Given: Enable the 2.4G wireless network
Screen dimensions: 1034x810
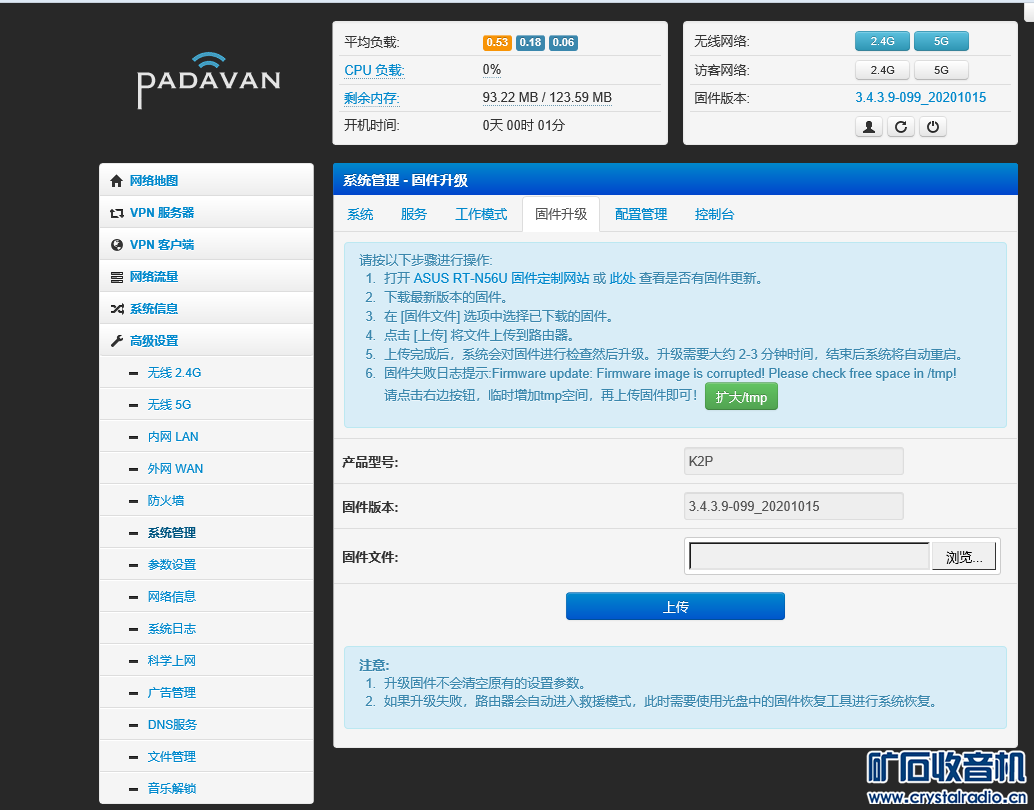Looking at the screenshot, I should click(x=882, y=41).
